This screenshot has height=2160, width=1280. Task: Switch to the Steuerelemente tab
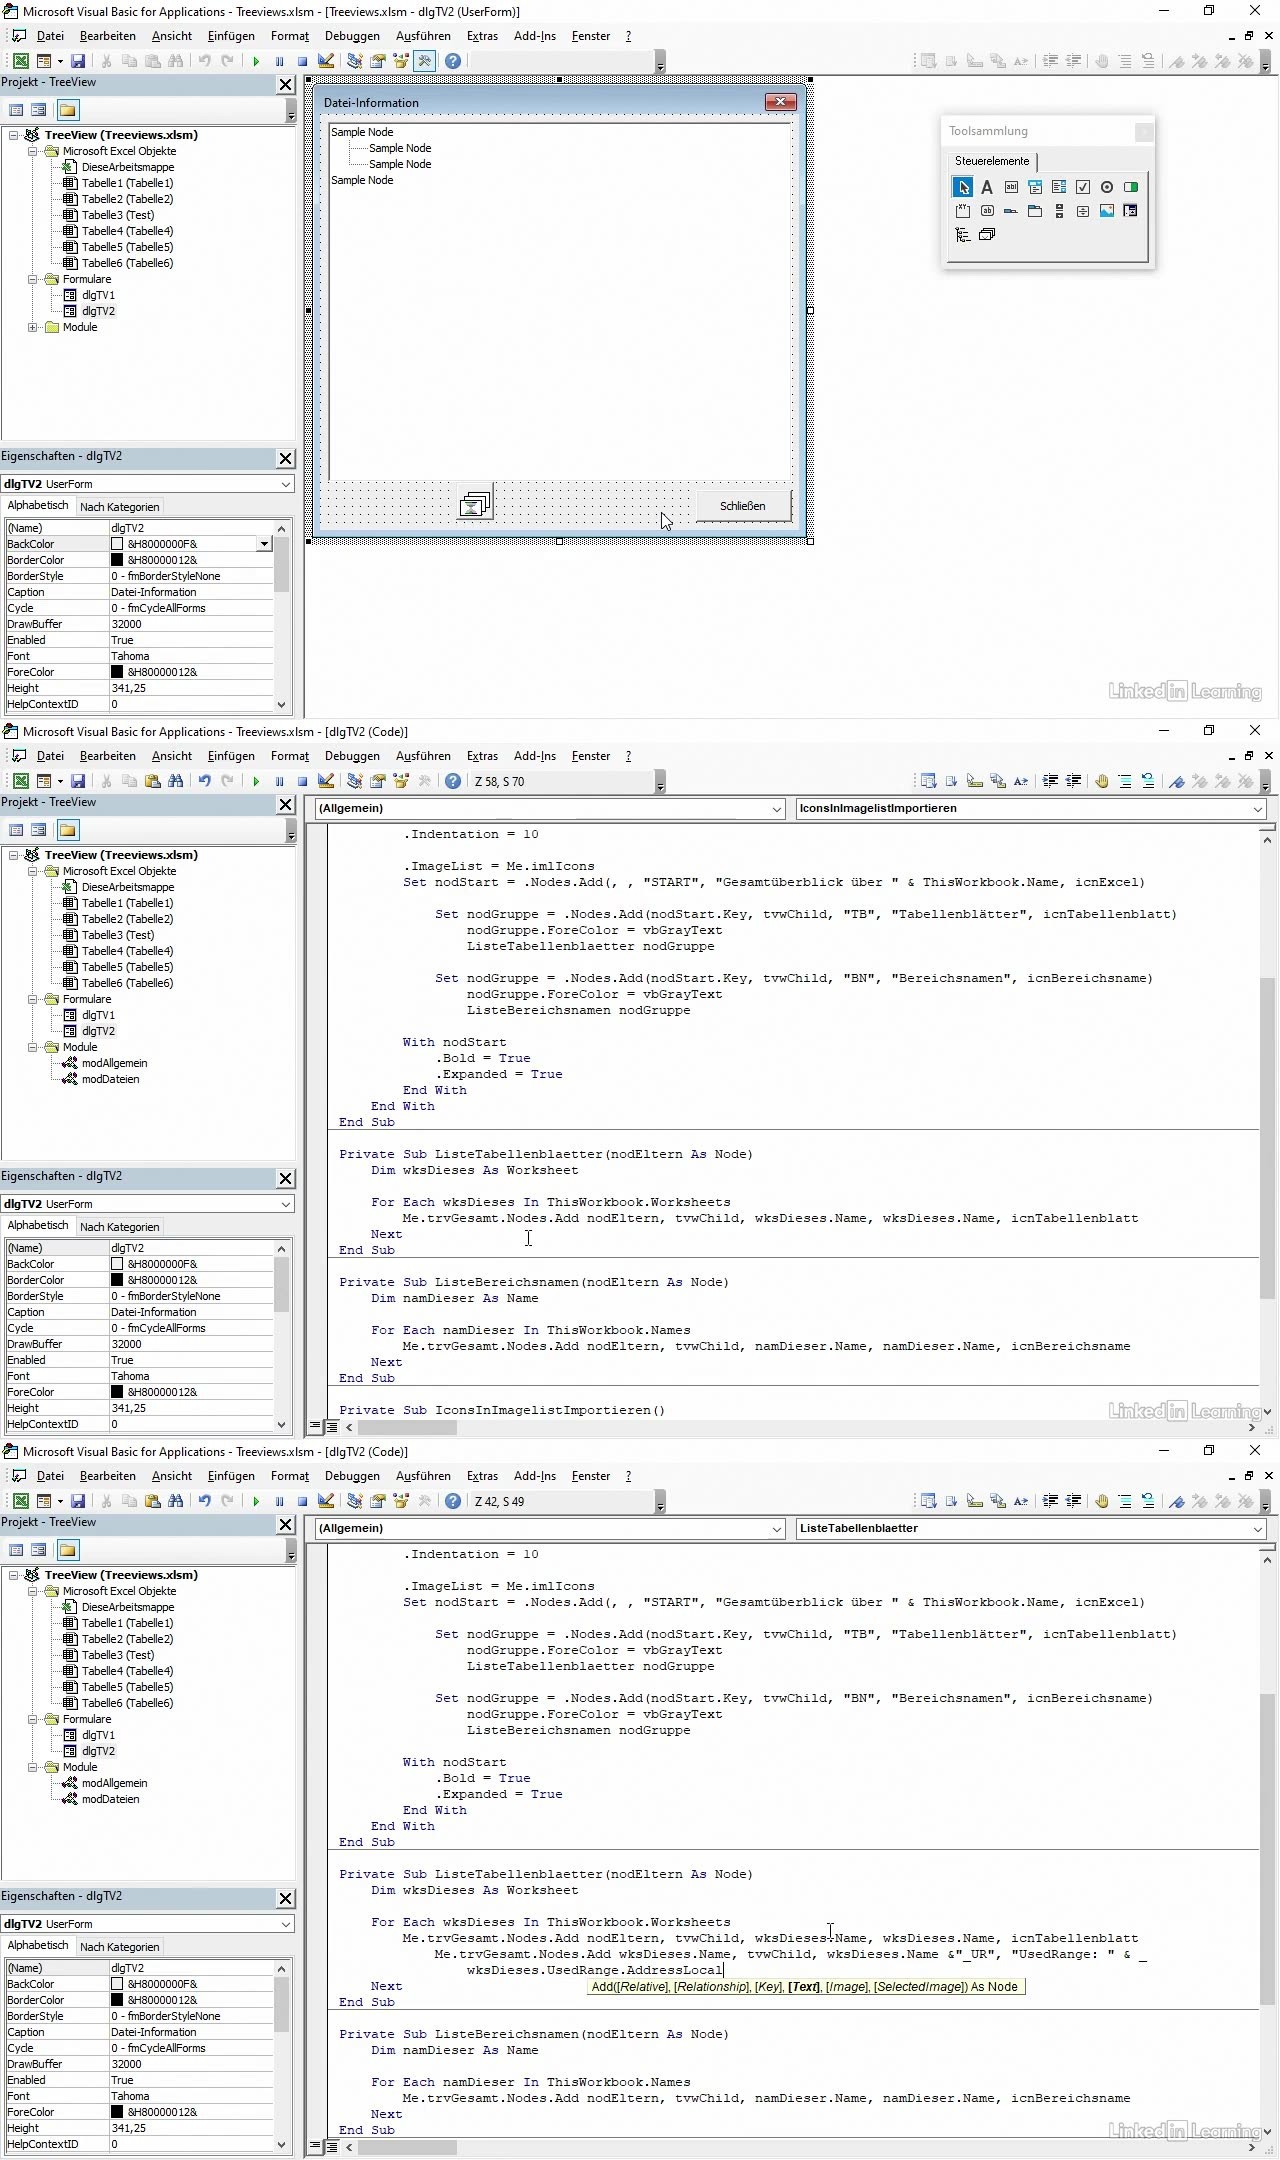(991, 161)
